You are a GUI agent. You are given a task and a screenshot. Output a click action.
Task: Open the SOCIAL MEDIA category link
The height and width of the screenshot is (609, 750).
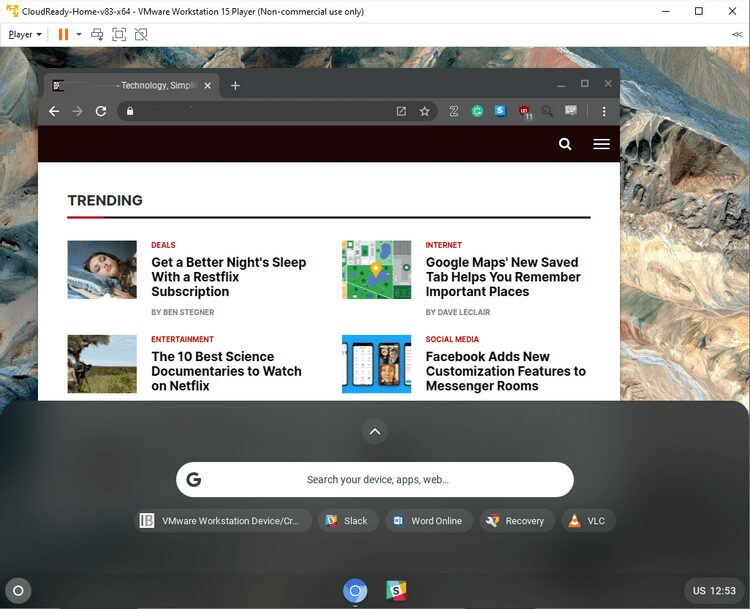click(452, 339)
